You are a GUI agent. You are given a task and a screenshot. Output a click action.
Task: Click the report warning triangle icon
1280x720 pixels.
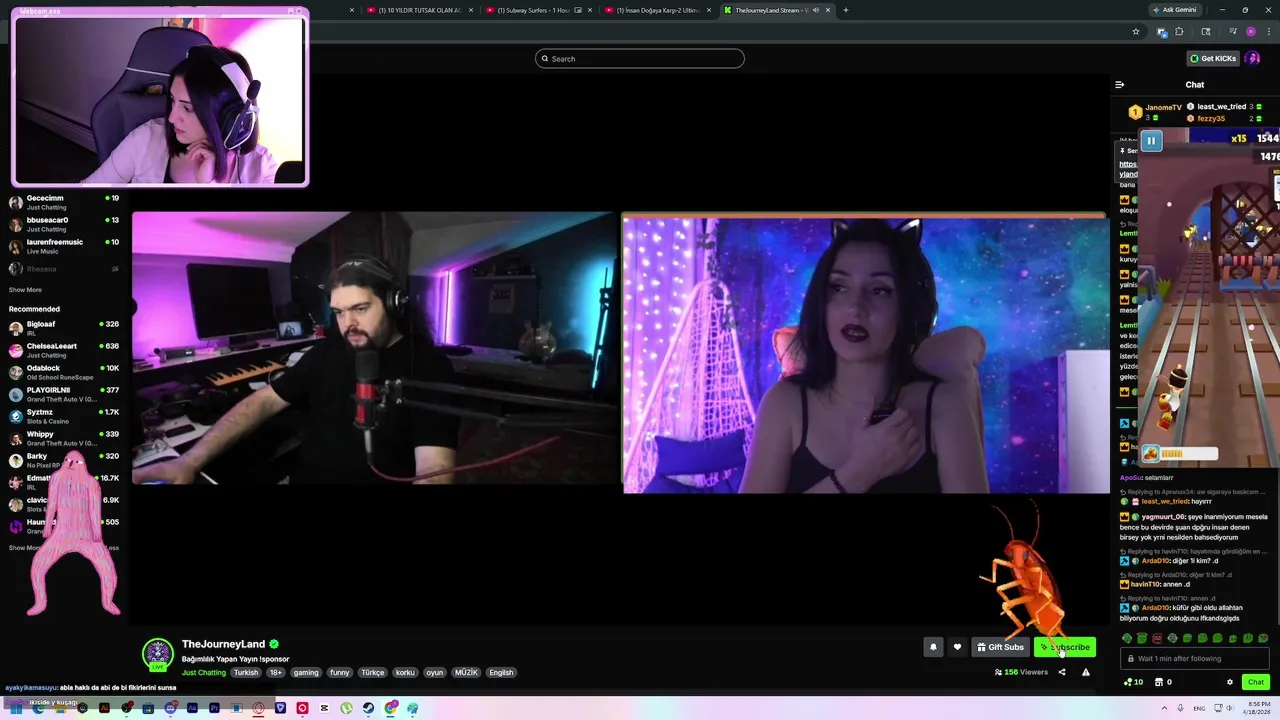pos(1086,672)
